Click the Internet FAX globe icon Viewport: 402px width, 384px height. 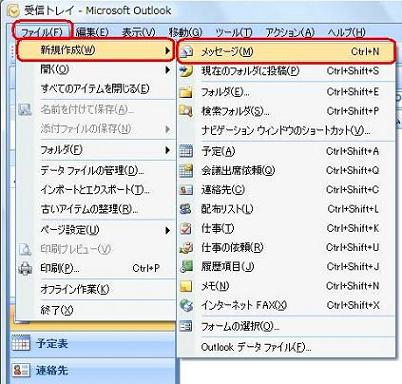186,305
